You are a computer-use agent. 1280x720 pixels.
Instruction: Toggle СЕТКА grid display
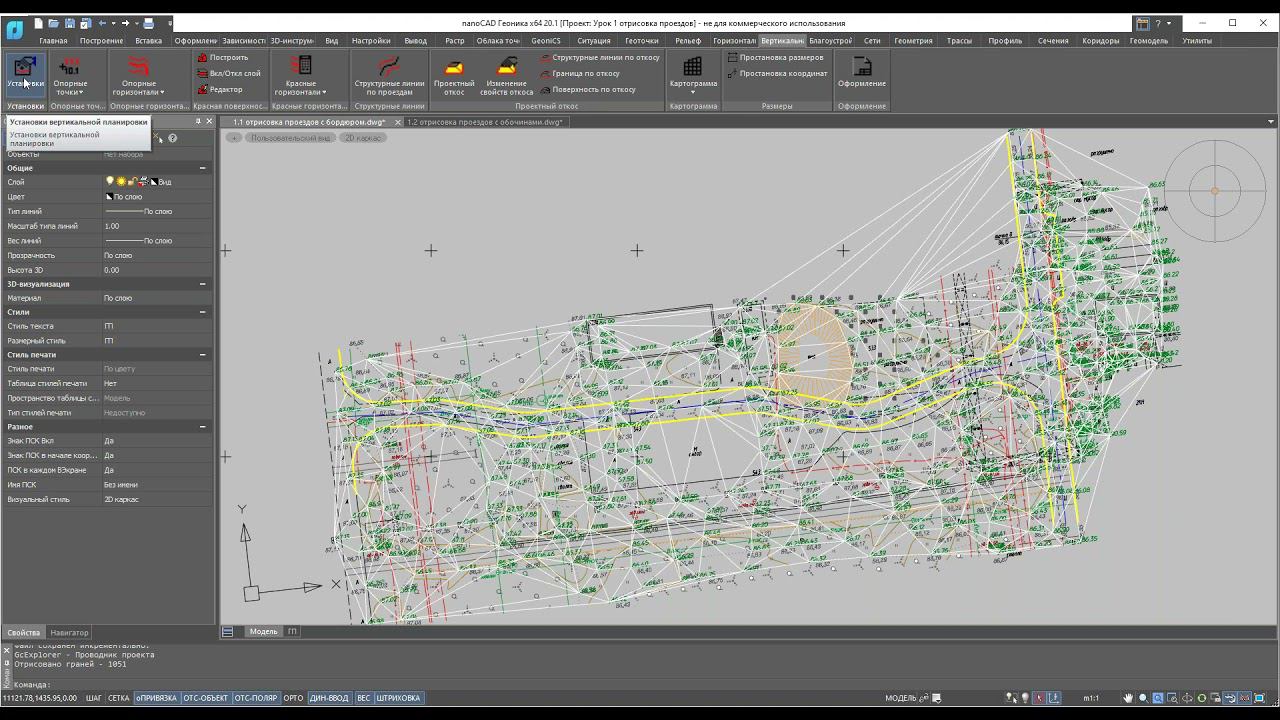(118, 698)
